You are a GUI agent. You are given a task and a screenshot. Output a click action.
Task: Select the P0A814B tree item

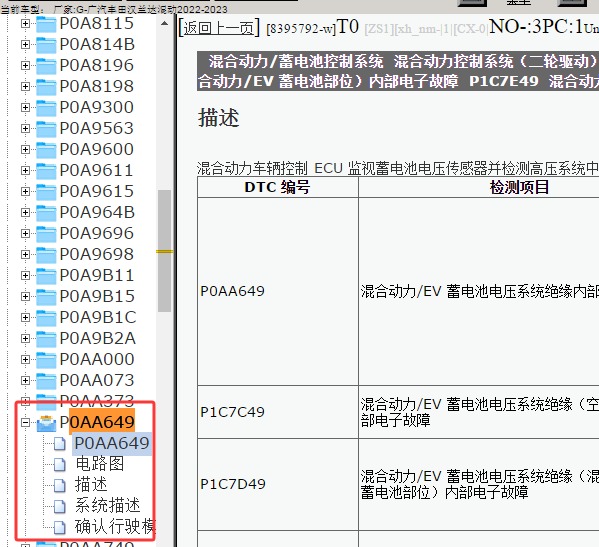point(97,45)
